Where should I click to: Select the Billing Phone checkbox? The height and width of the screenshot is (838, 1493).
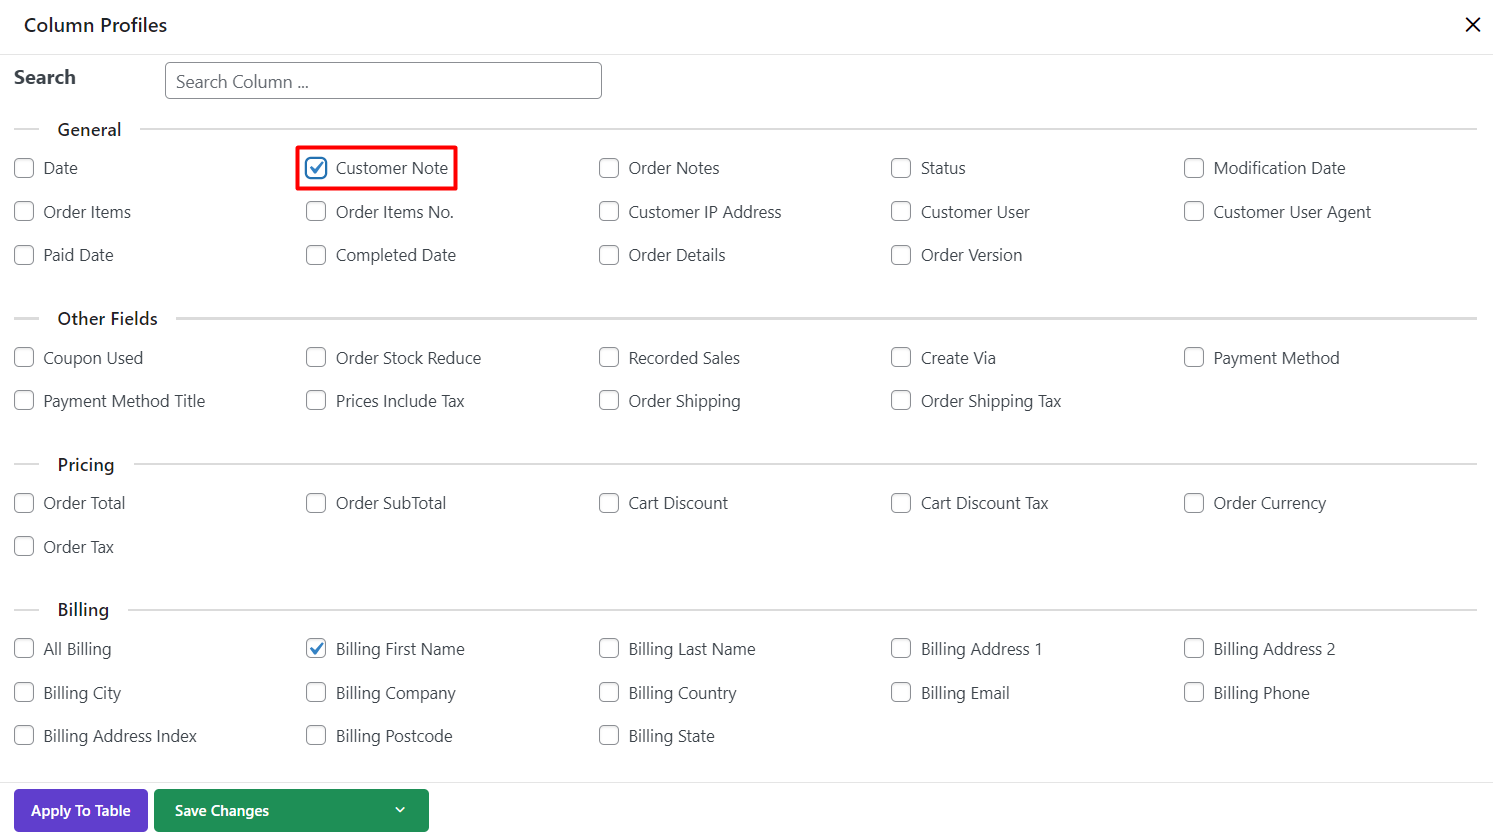[1194, 693]
